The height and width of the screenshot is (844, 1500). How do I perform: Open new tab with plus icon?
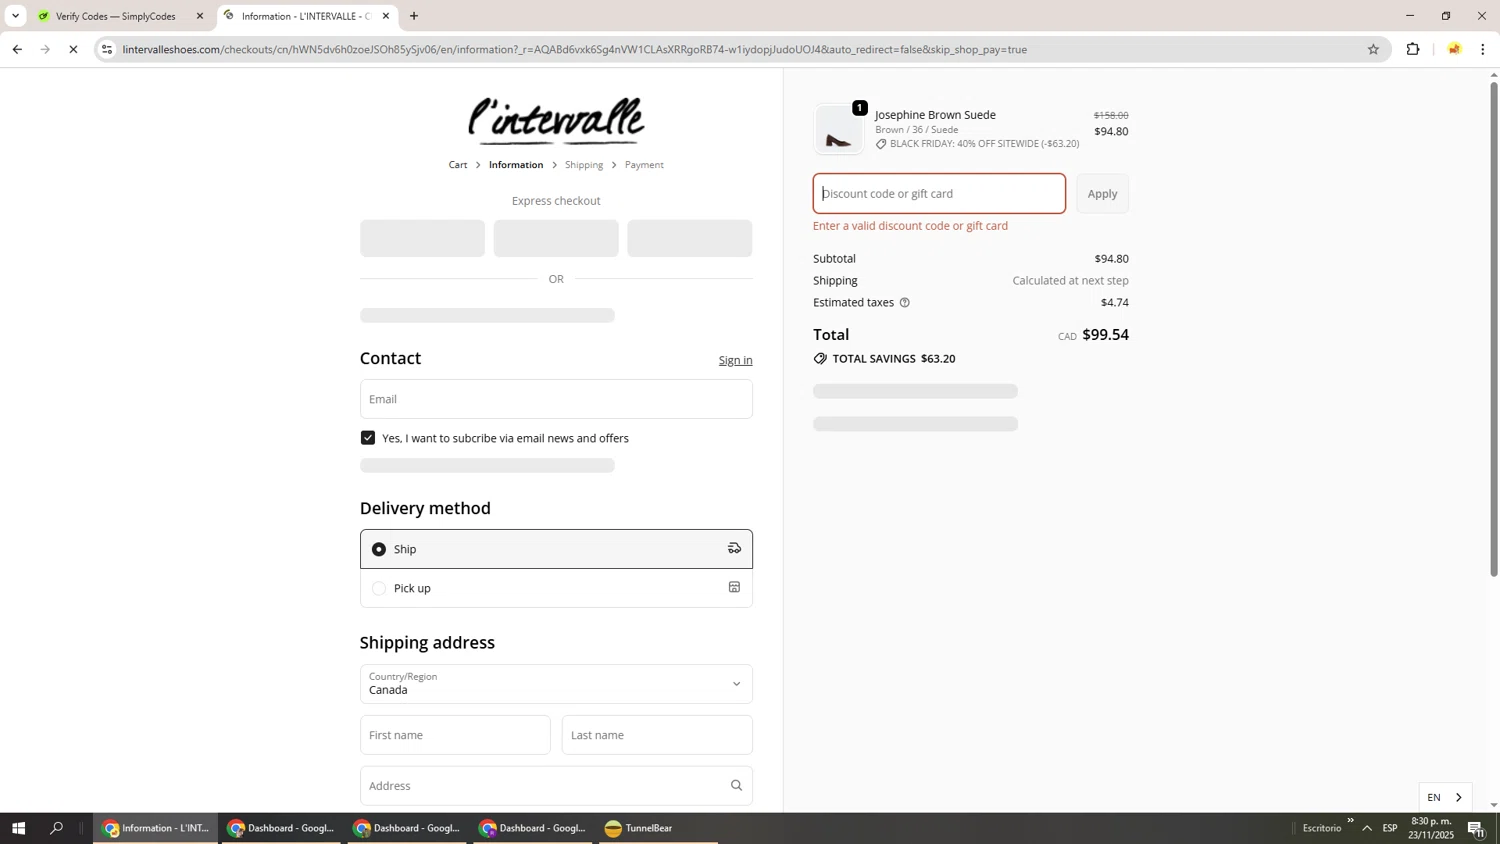(x=414, y=16)
